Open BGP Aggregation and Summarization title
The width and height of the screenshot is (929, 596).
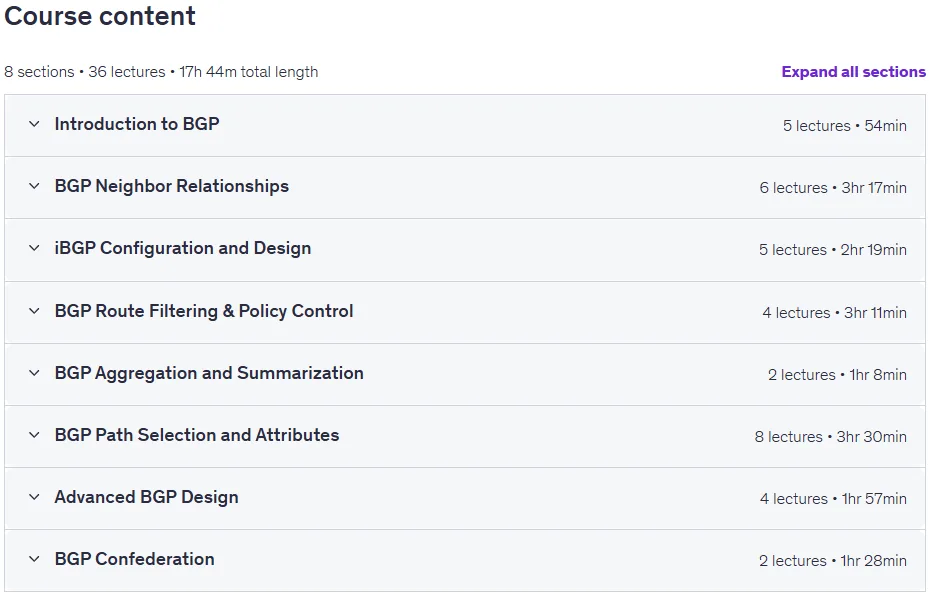(209, 373)
